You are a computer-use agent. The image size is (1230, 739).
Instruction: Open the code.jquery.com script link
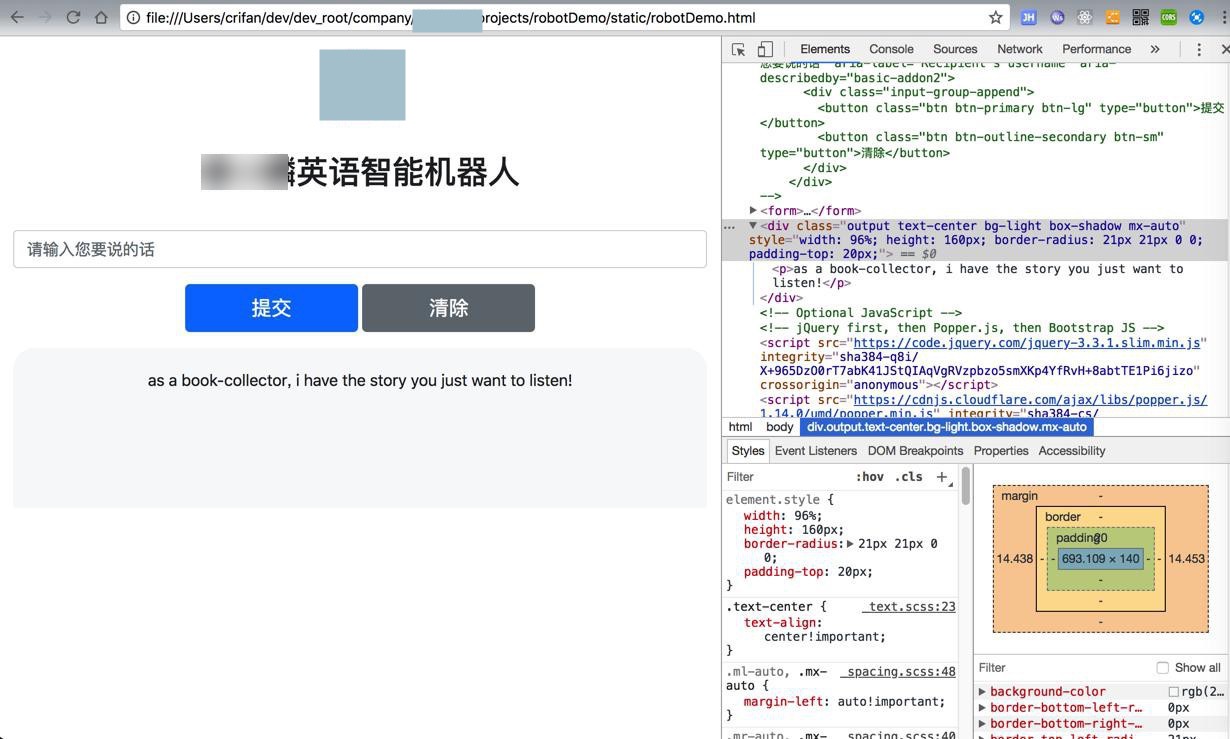[x=1027, y=343]
